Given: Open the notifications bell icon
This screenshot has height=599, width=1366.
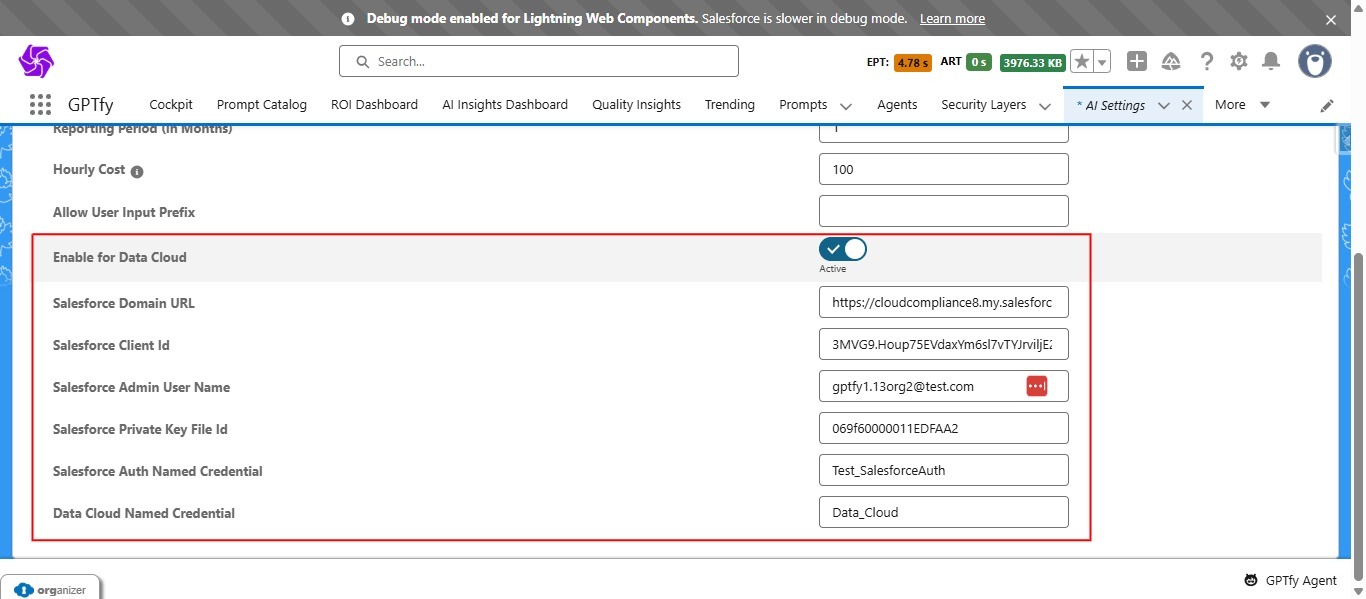Looking at the screenshot, I should pos(1271,61).
